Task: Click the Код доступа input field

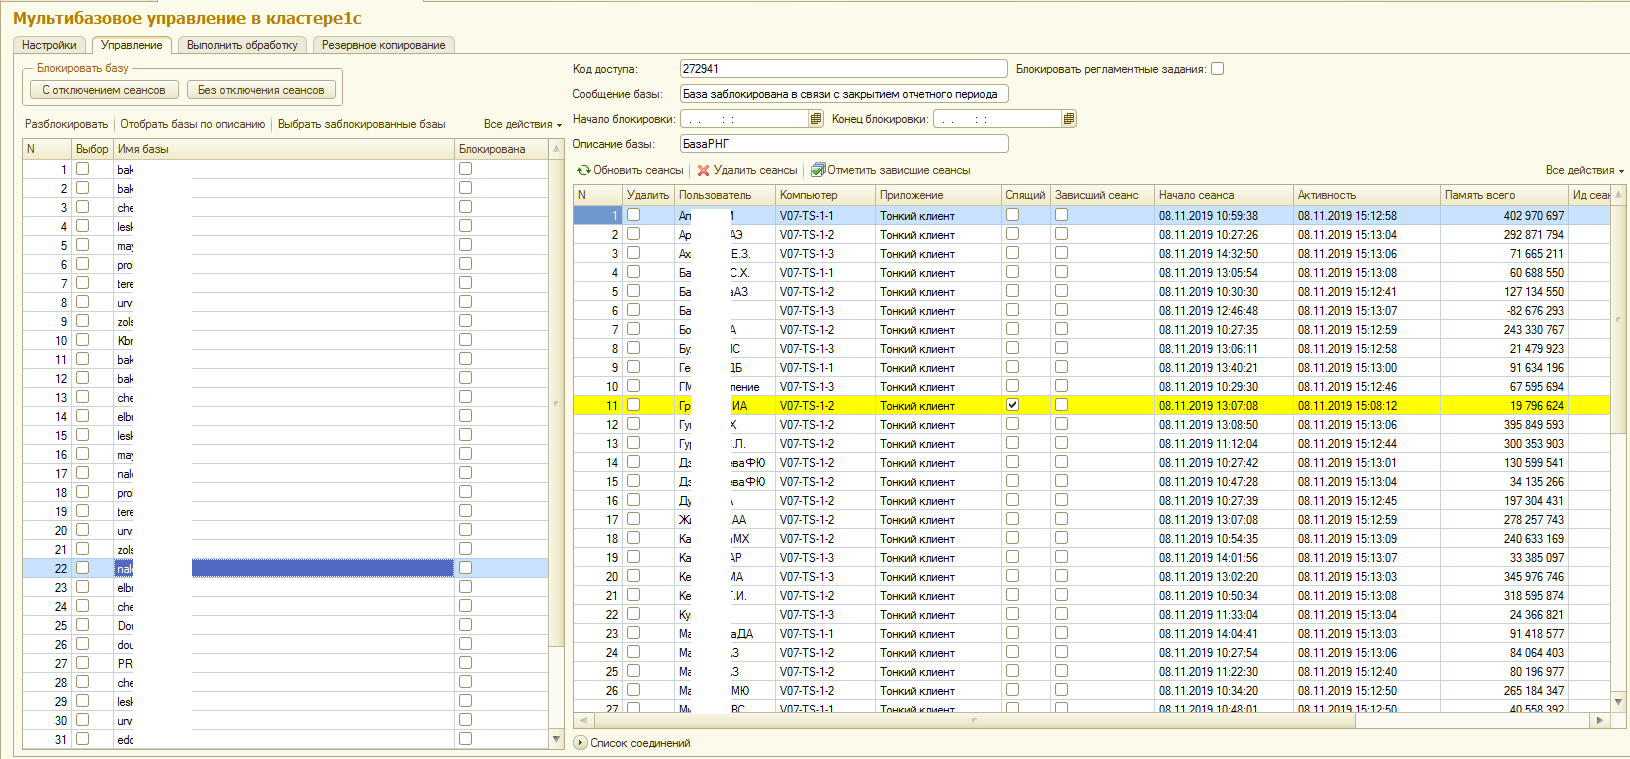Action: 843,69
